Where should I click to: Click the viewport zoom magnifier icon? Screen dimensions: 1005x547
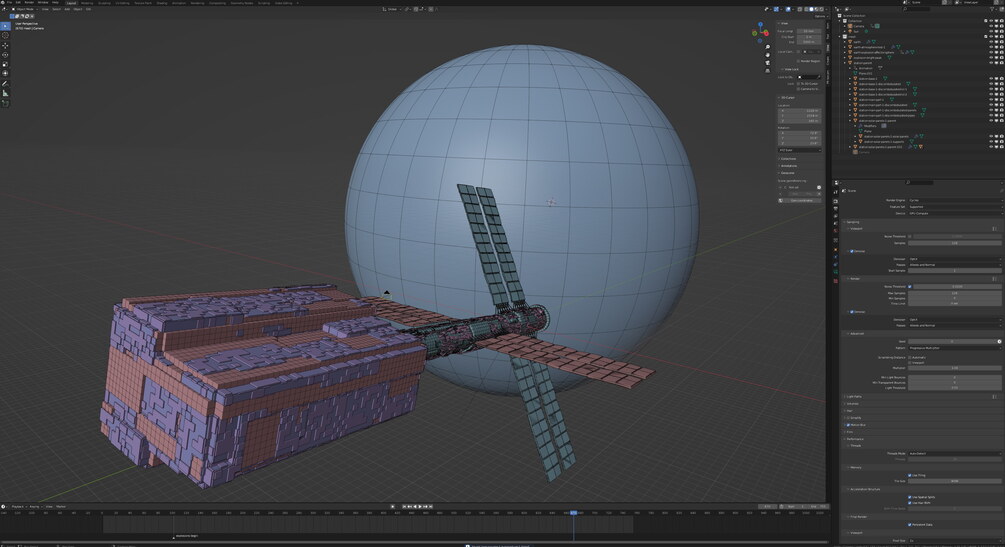tap(767, 47)
